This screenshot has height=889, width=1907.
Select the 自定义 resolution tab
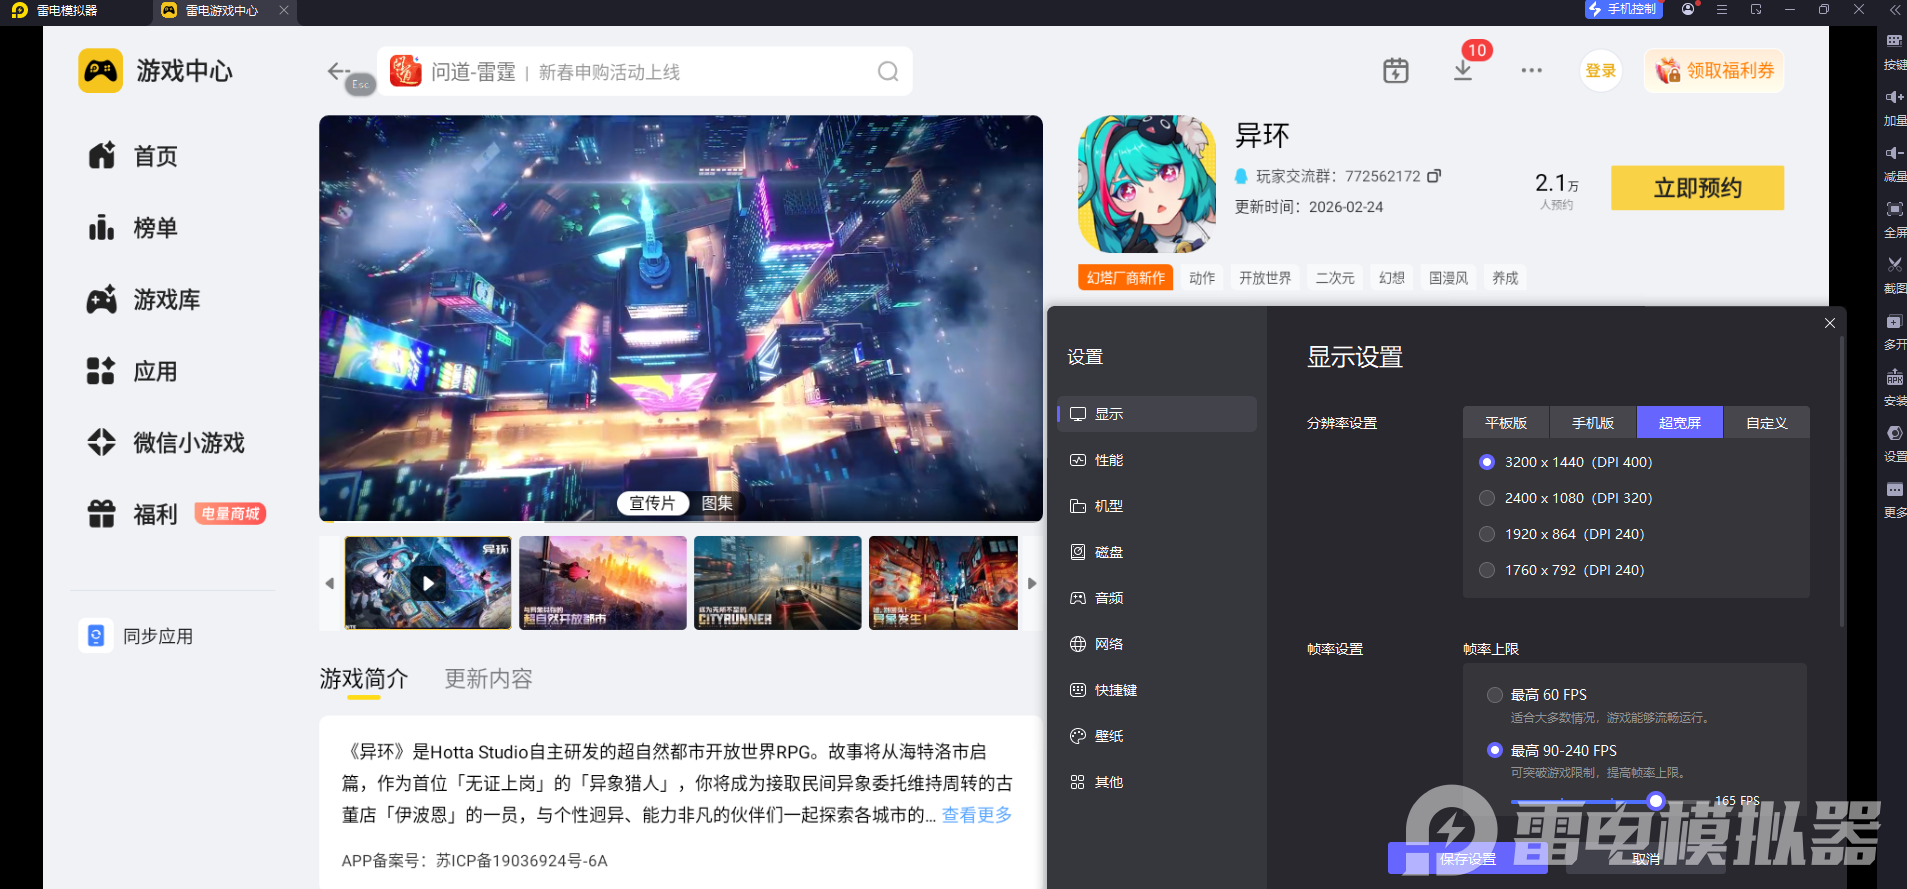click(1767, 423)
